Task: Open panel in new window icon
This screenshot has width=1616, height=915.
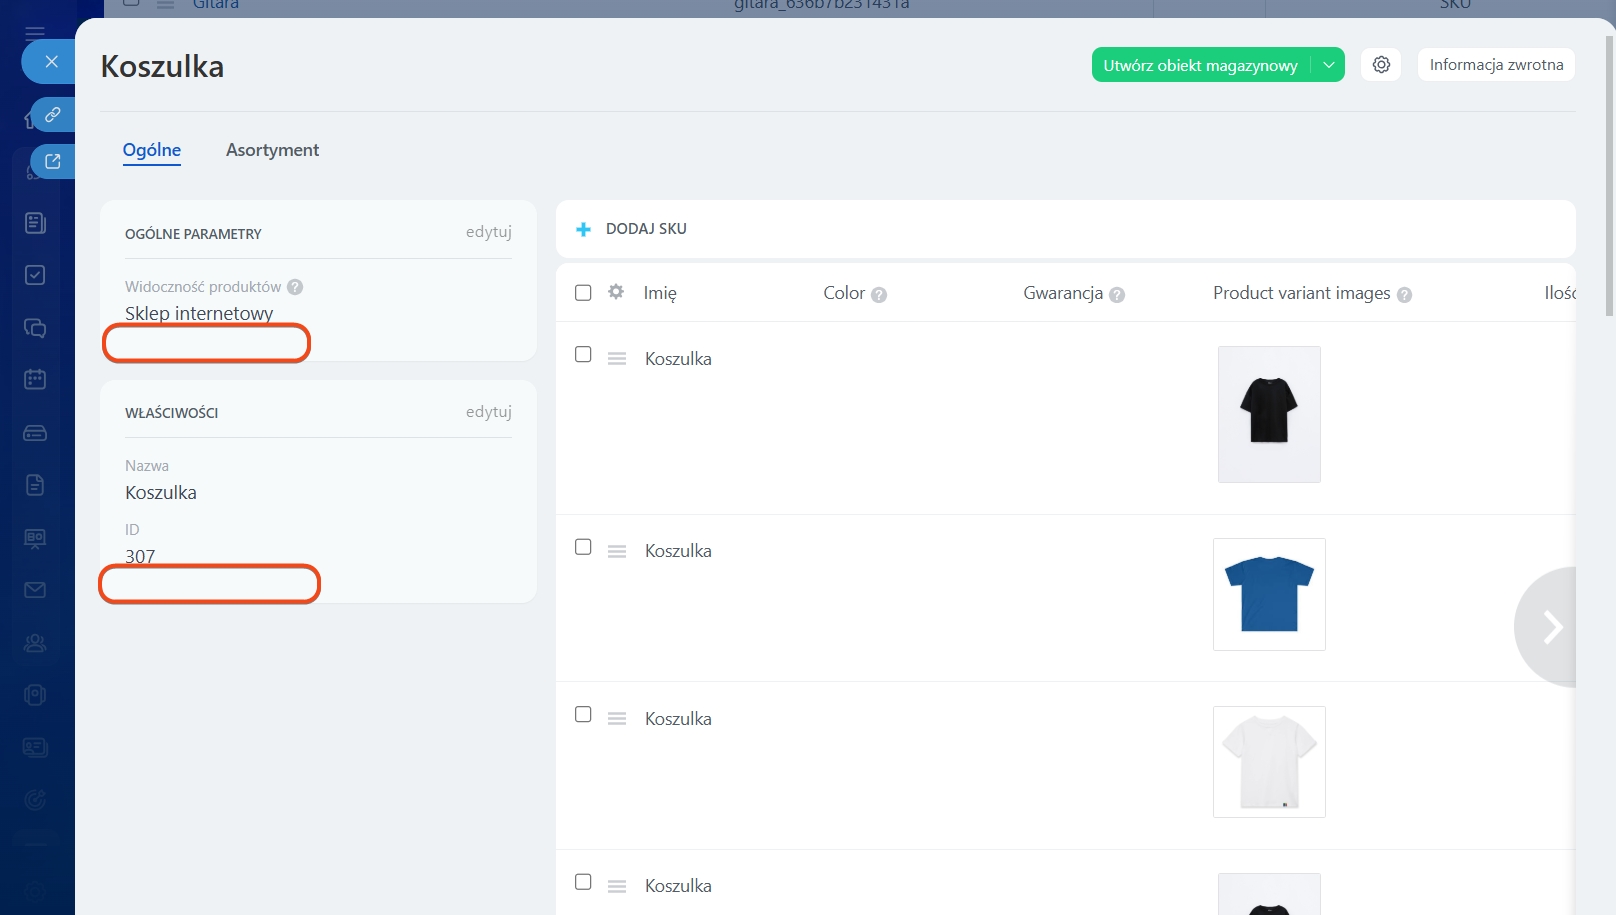Action: coord(53,161)
